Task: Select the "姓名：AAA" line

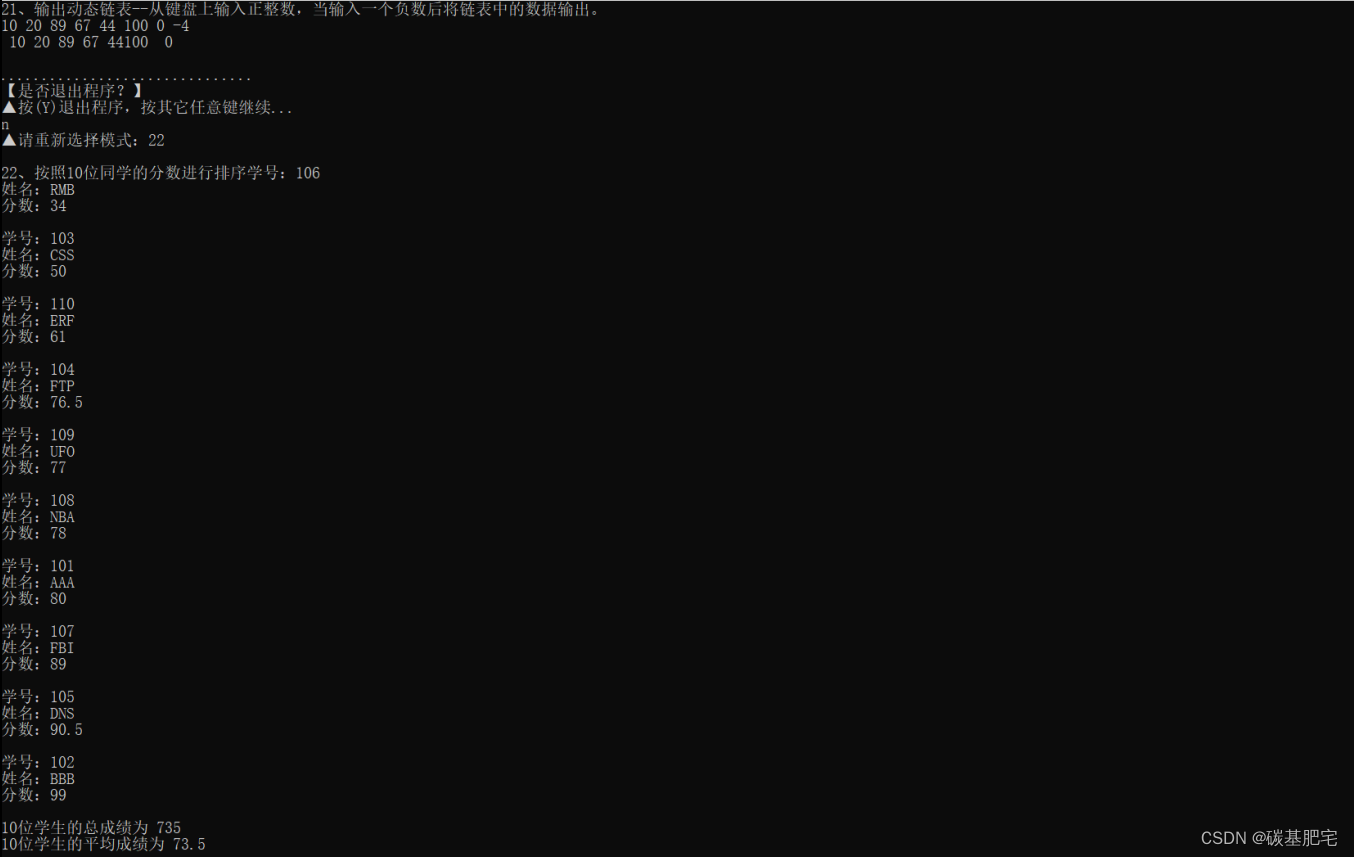Action: [x=38, y=583]
